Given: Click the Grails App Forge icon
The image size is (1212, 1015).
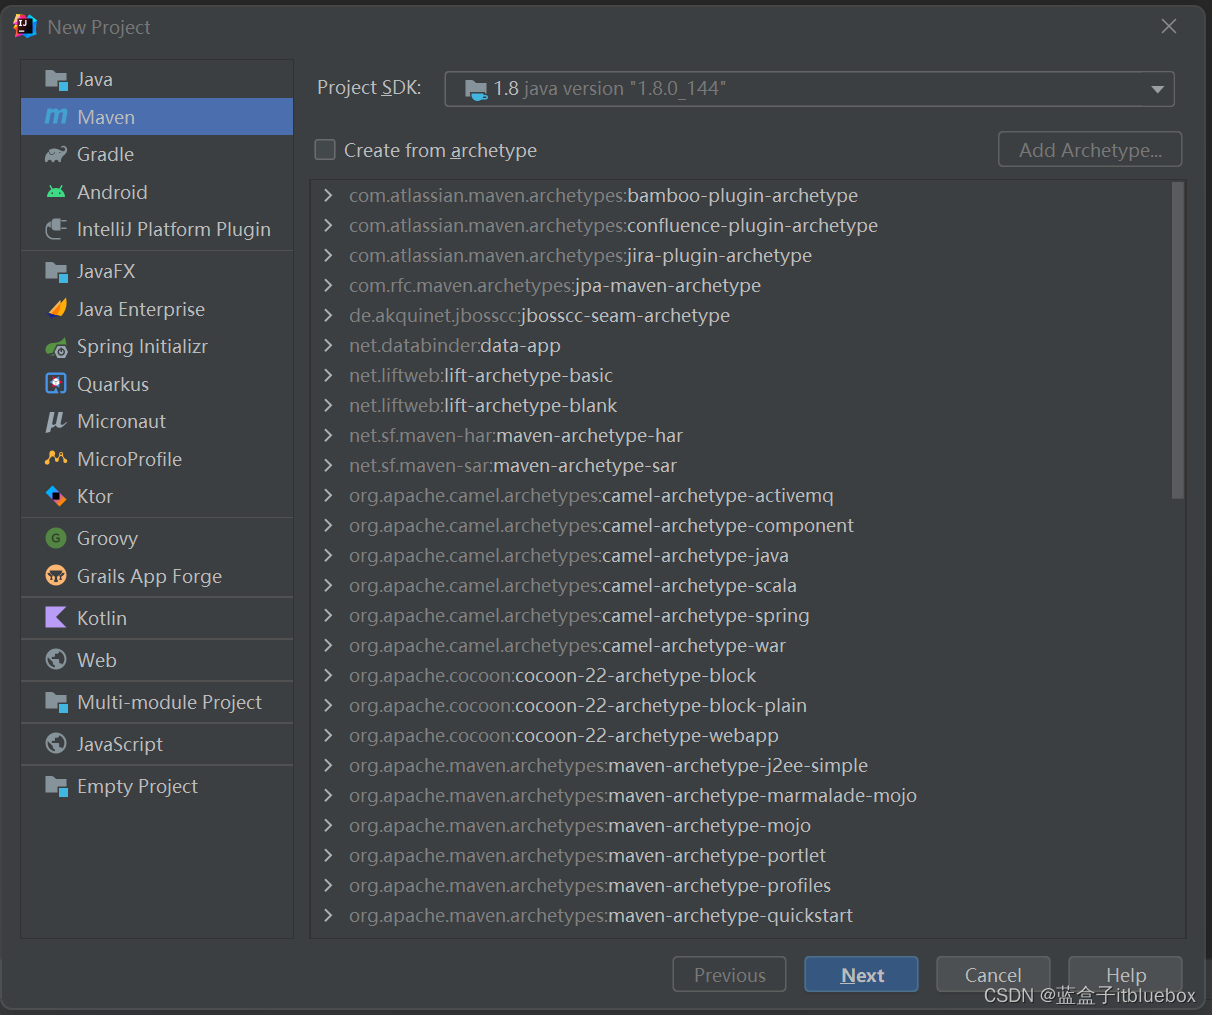Looking at the screenshot, I should point(56,576).
